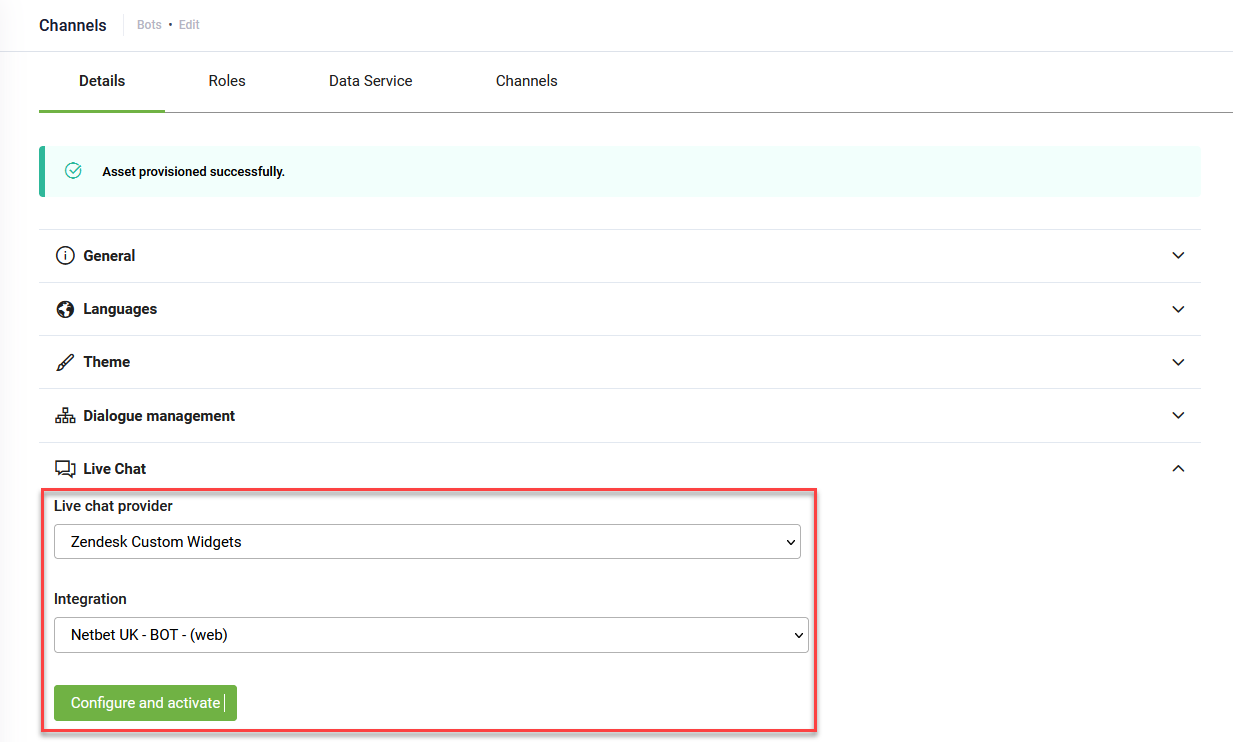Click the Live Chat section heading
Viewport: 1233px width, 742px height.
click(x=115, y=469)
